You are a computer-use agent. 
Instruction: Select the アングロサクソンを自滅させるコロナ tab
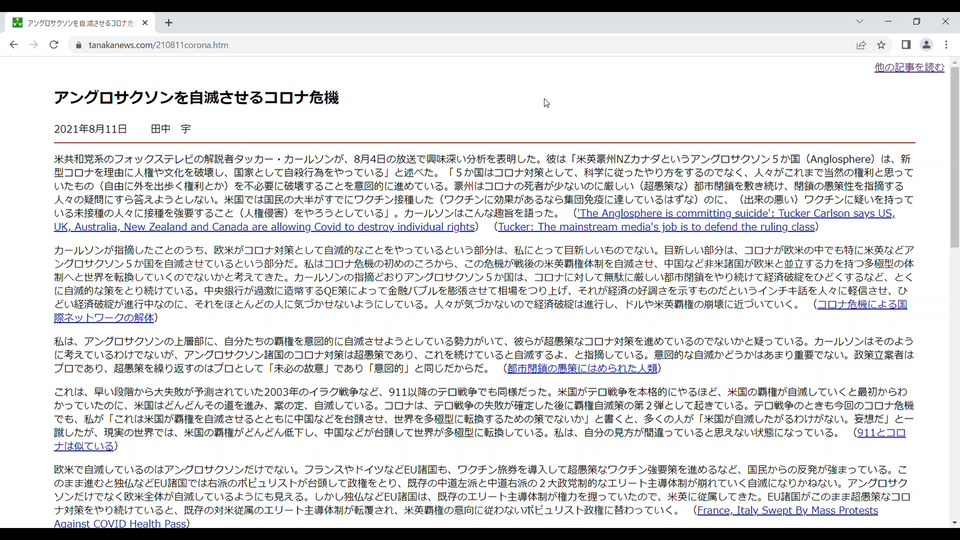point(80,23)
